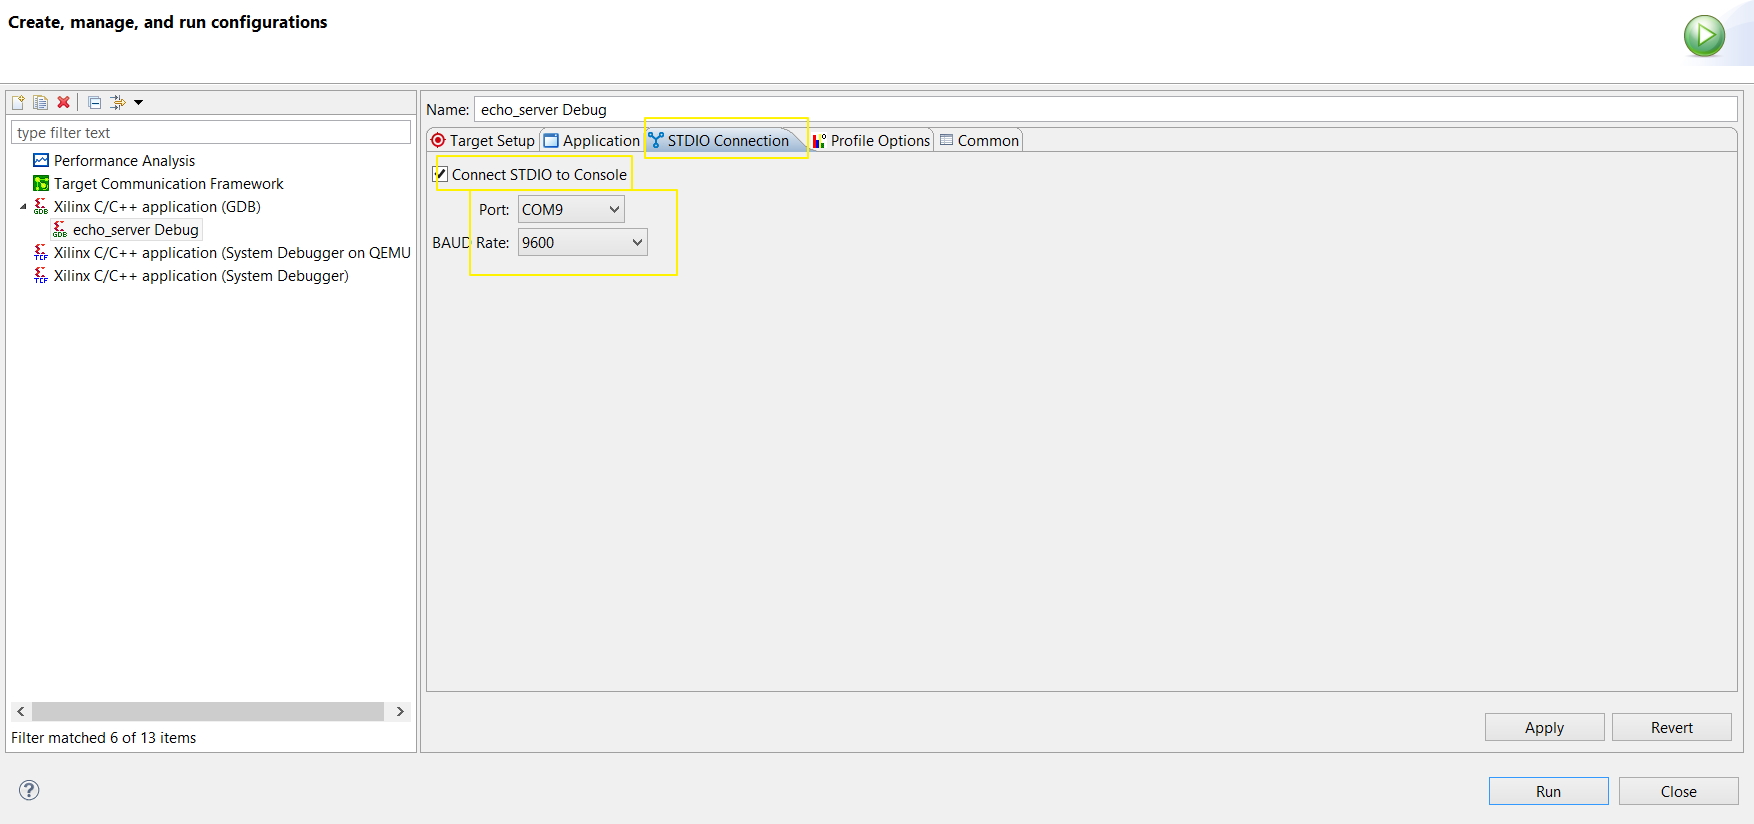Viewport: 1754px width, 824px height.
Task: Click the Revert button
Action: coord(1672,727)
